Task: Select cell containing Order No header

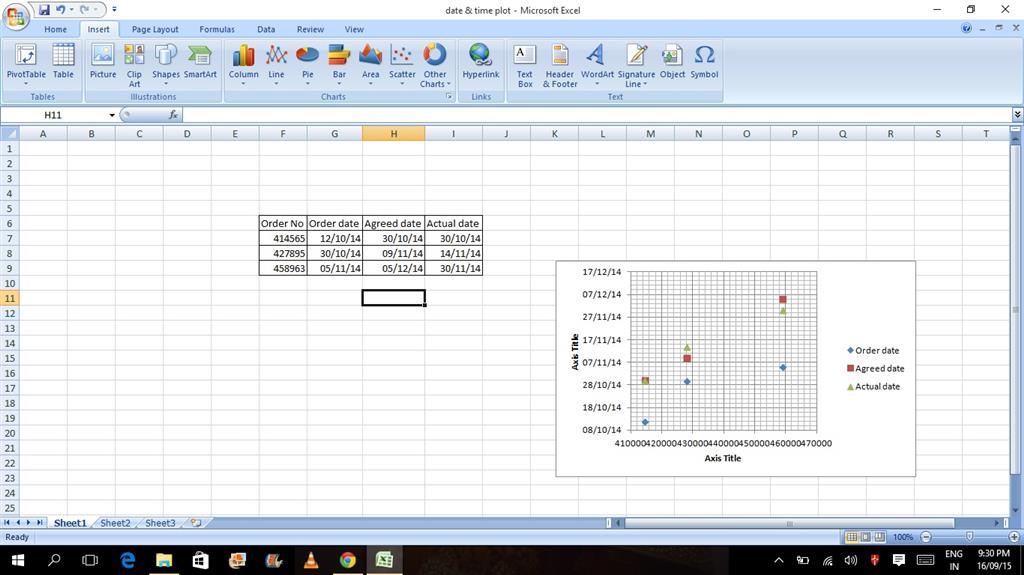Action: click(x=283, y=223)
